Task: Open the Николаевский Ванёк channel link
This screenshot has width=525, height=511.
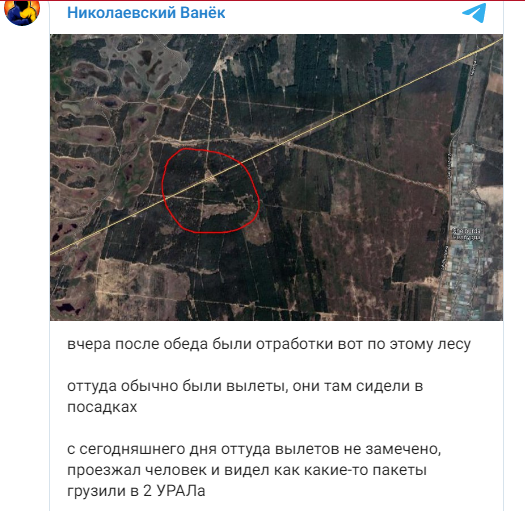Action: pos(146,13)
